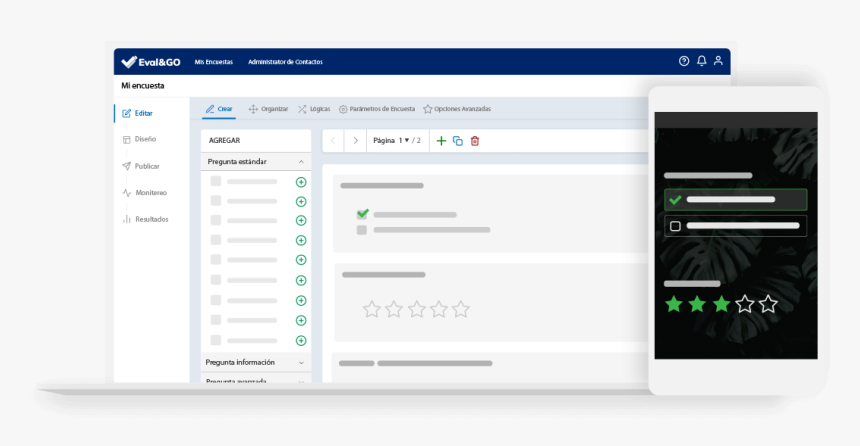The height and width of the screenshot is (446, 860).
Task: Add the eighth standard question type
Action: point(301,320)
